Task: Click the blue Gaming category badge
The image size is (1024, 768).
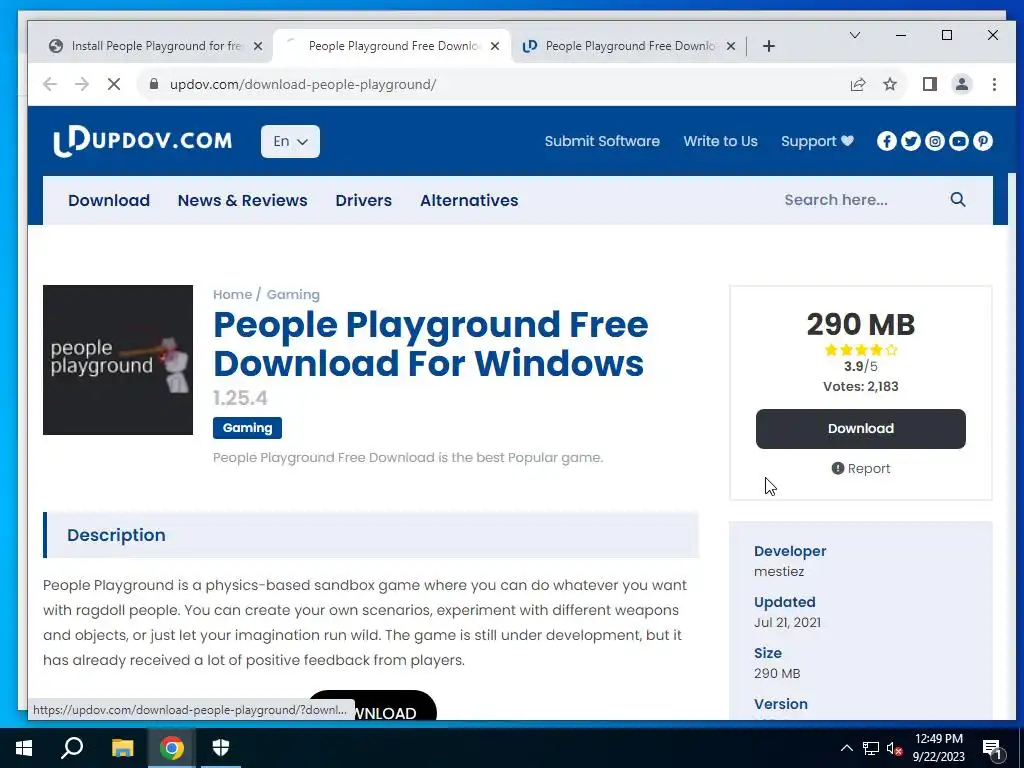Action: pyautogui.click(x=248, y=428)
